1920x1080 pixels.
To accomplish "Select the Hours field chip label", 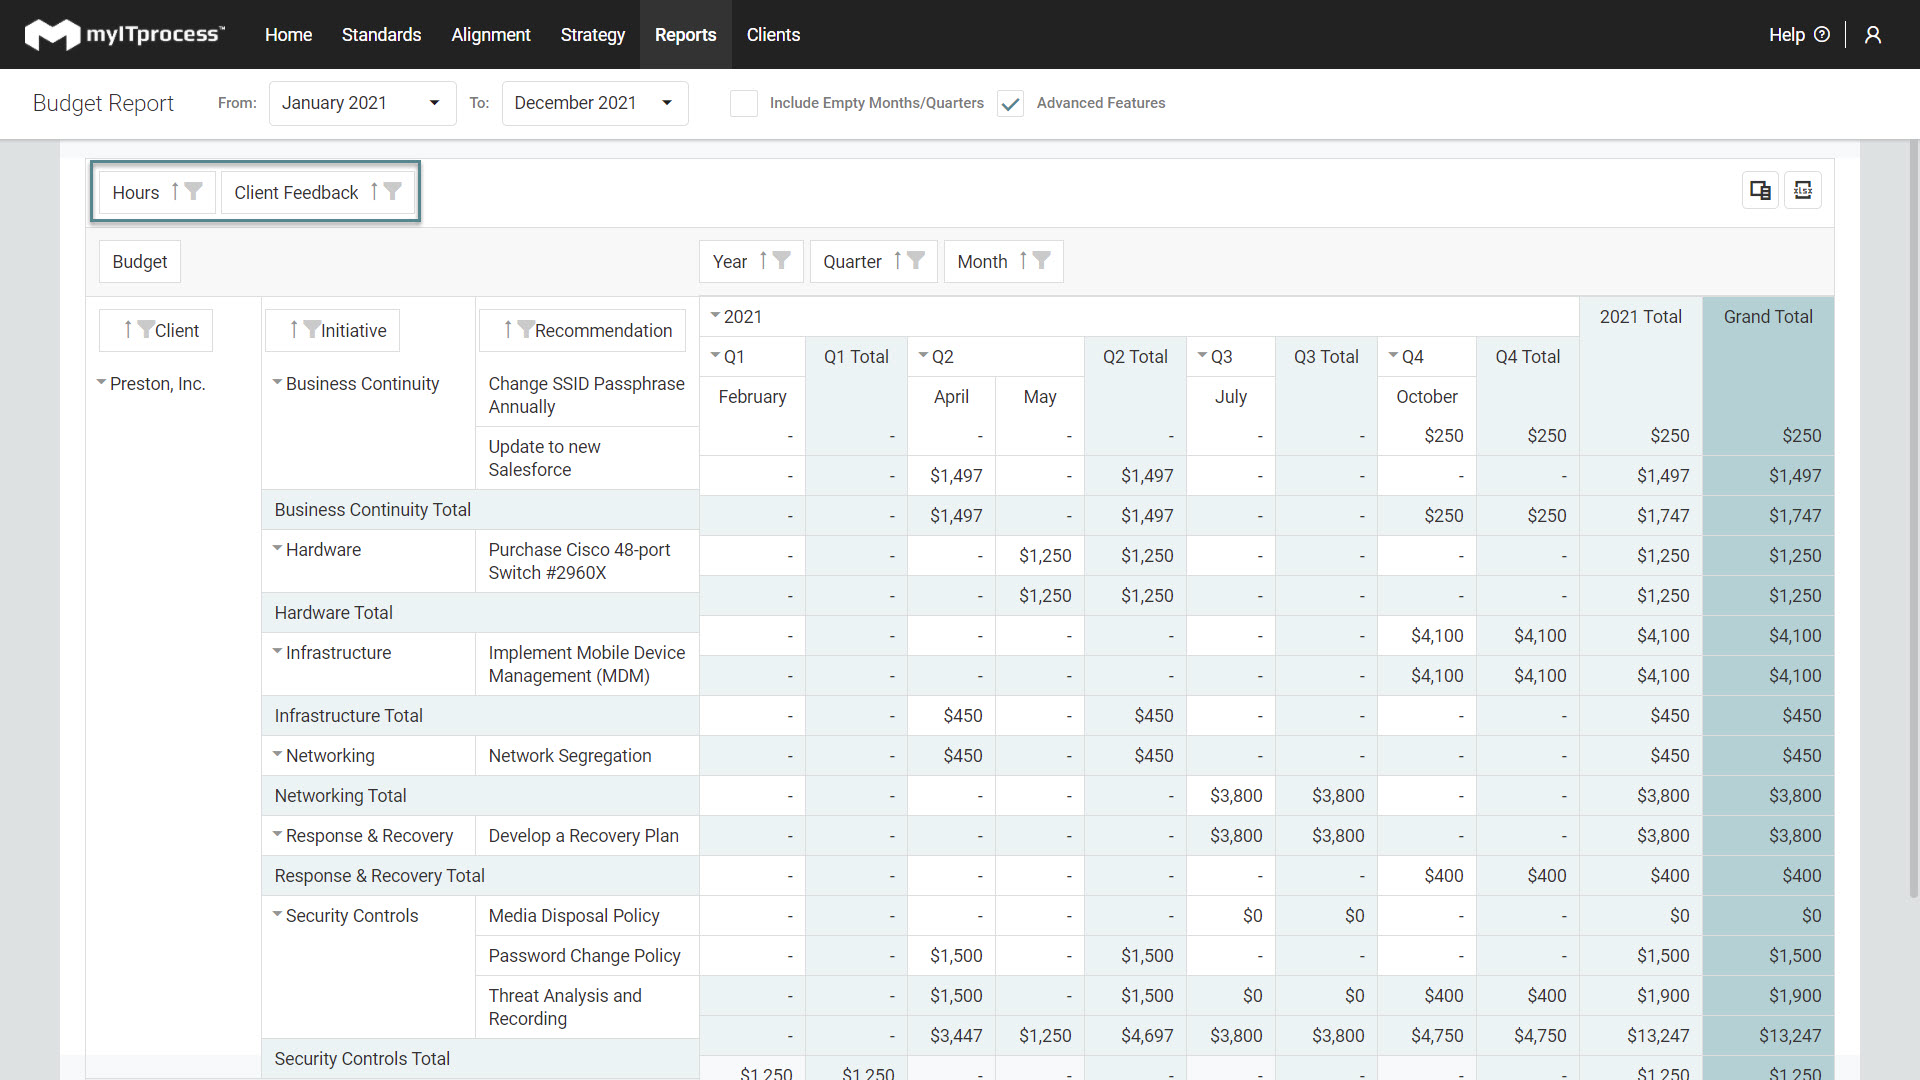I will point(136,192).
